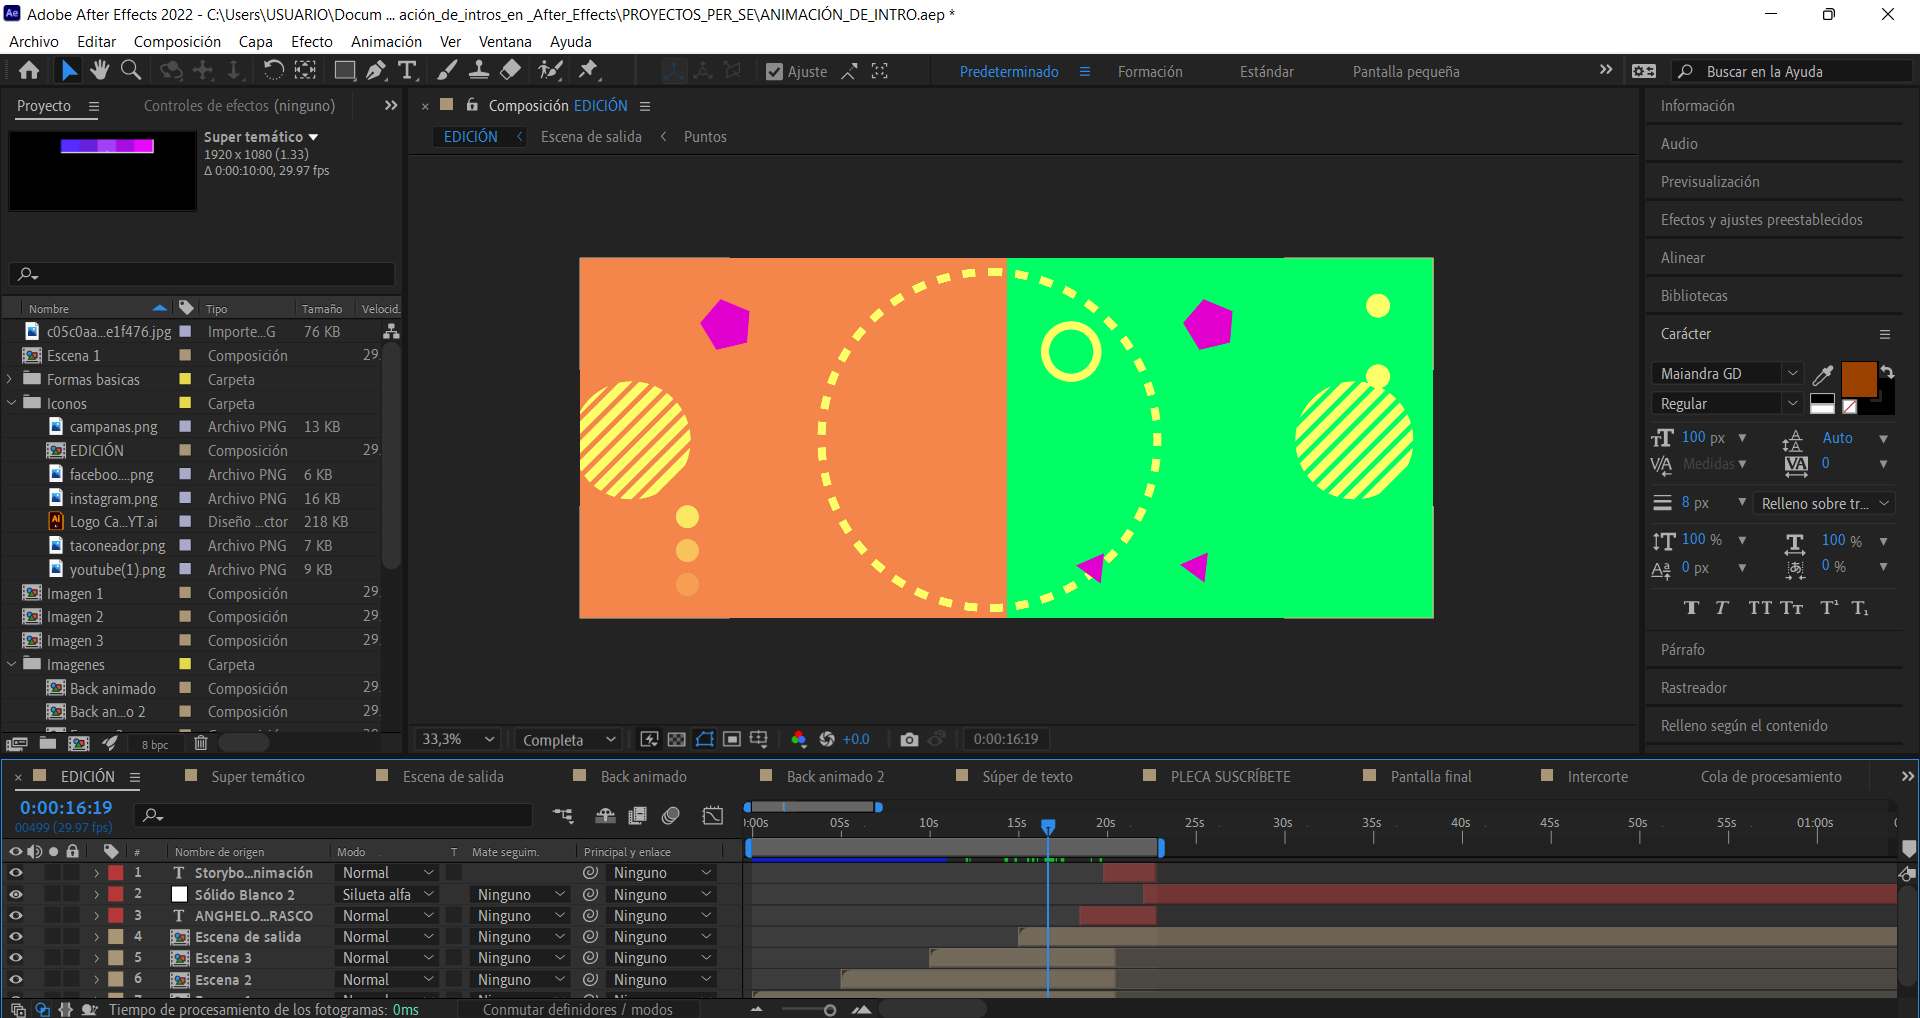The height and width of the screenshot is (1018, 1920).
Task: Open the Efectos y ajustes preestablecidos panel
Action: tap(1761, 220)
